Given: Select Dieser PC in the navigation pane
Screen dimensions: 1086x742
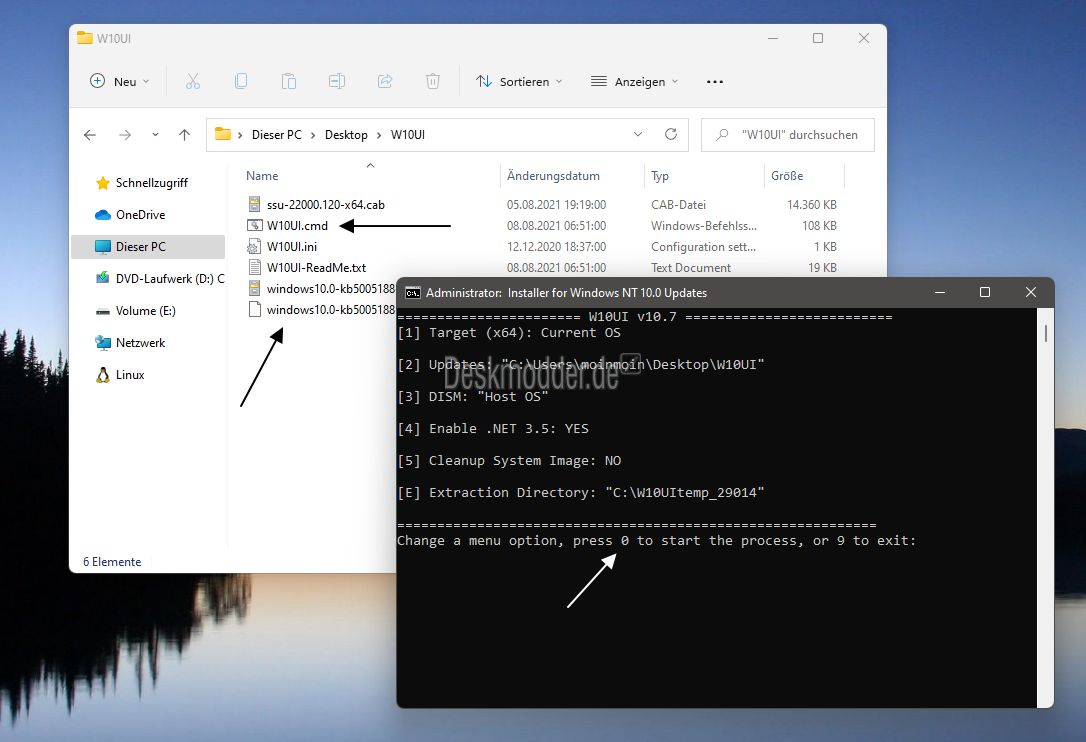Looking at the screenshot, I should point(148,247).
